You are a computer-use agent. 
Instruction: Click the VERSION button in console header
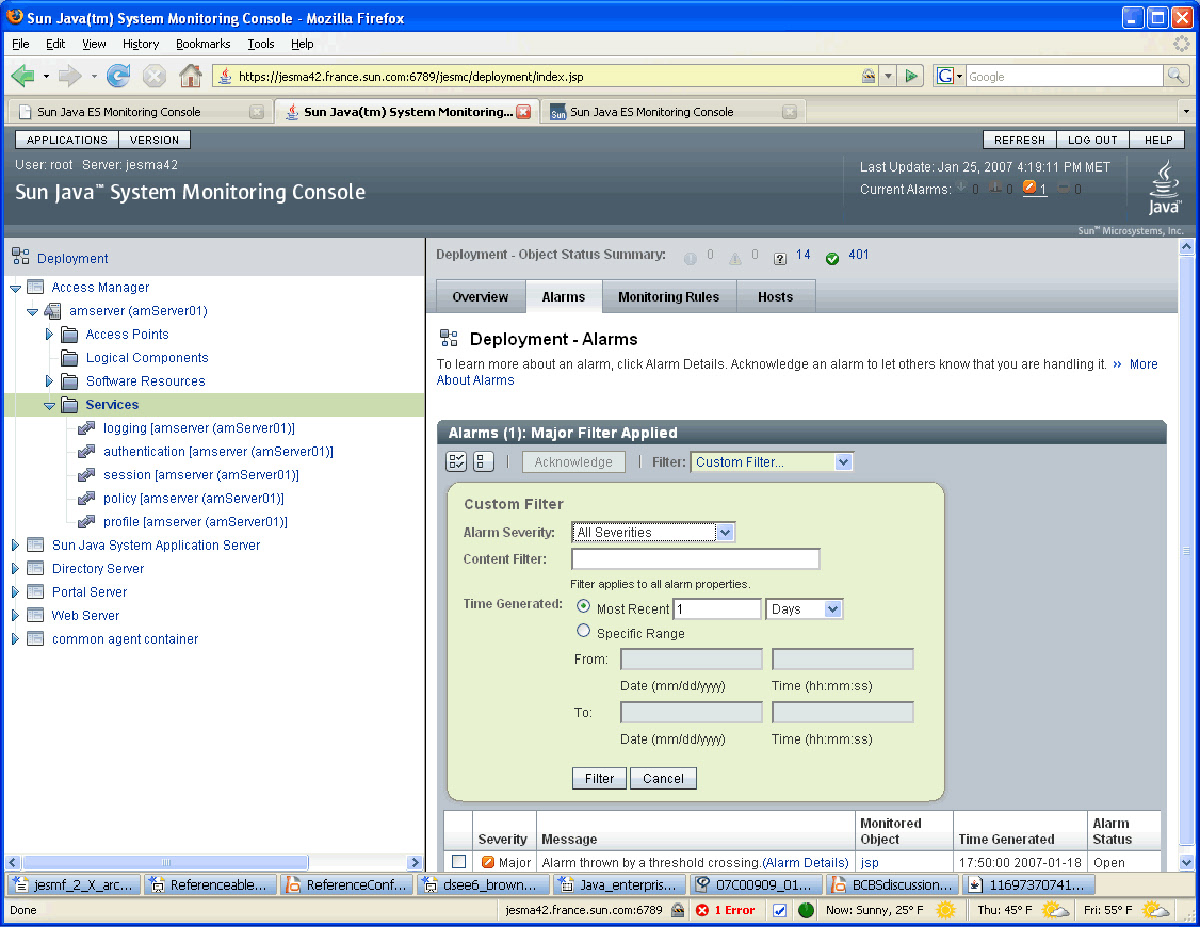click(x=155, y=140)
